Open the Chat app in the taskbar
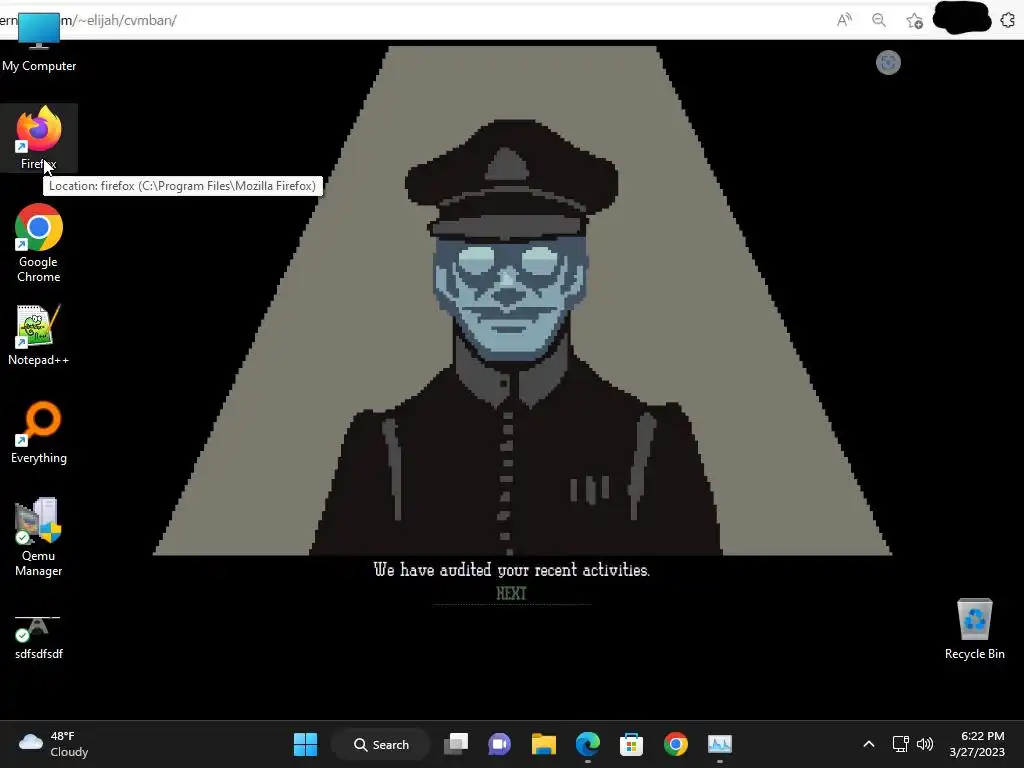 tap(500, 744)
